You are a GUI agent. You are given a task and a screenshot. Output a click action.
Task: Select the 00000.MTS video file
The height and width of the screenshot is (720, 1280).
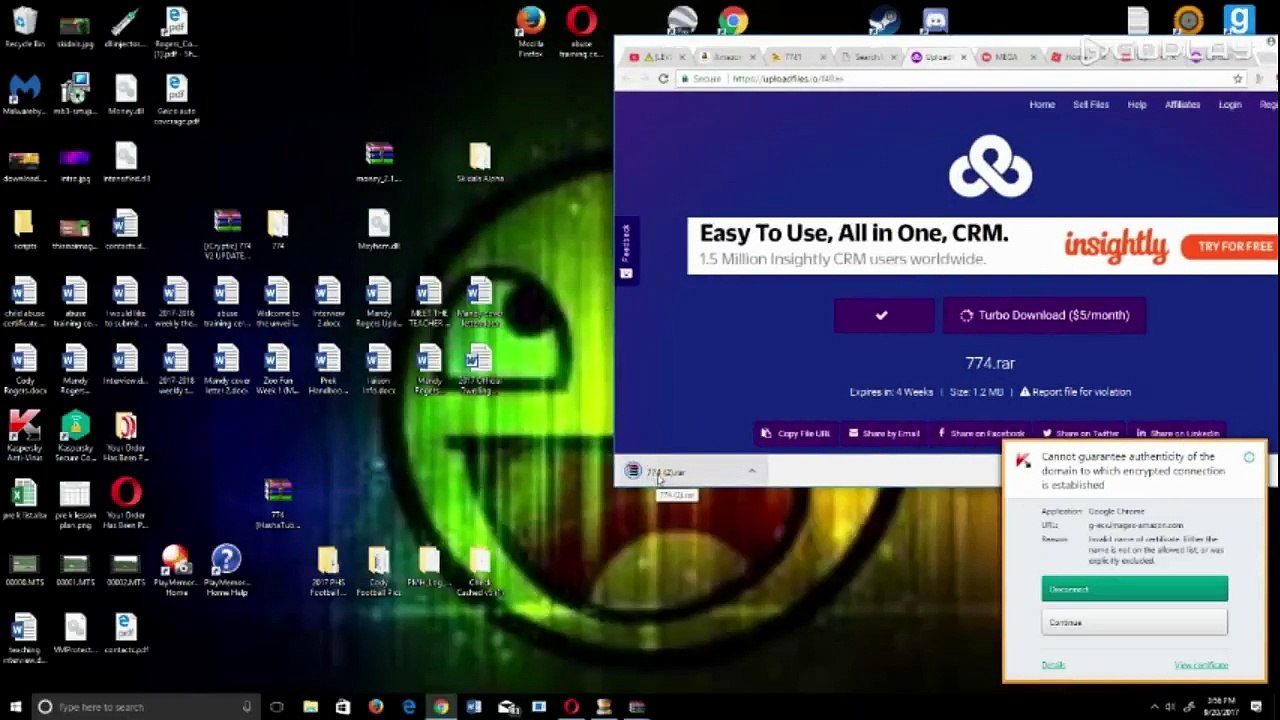24,570
